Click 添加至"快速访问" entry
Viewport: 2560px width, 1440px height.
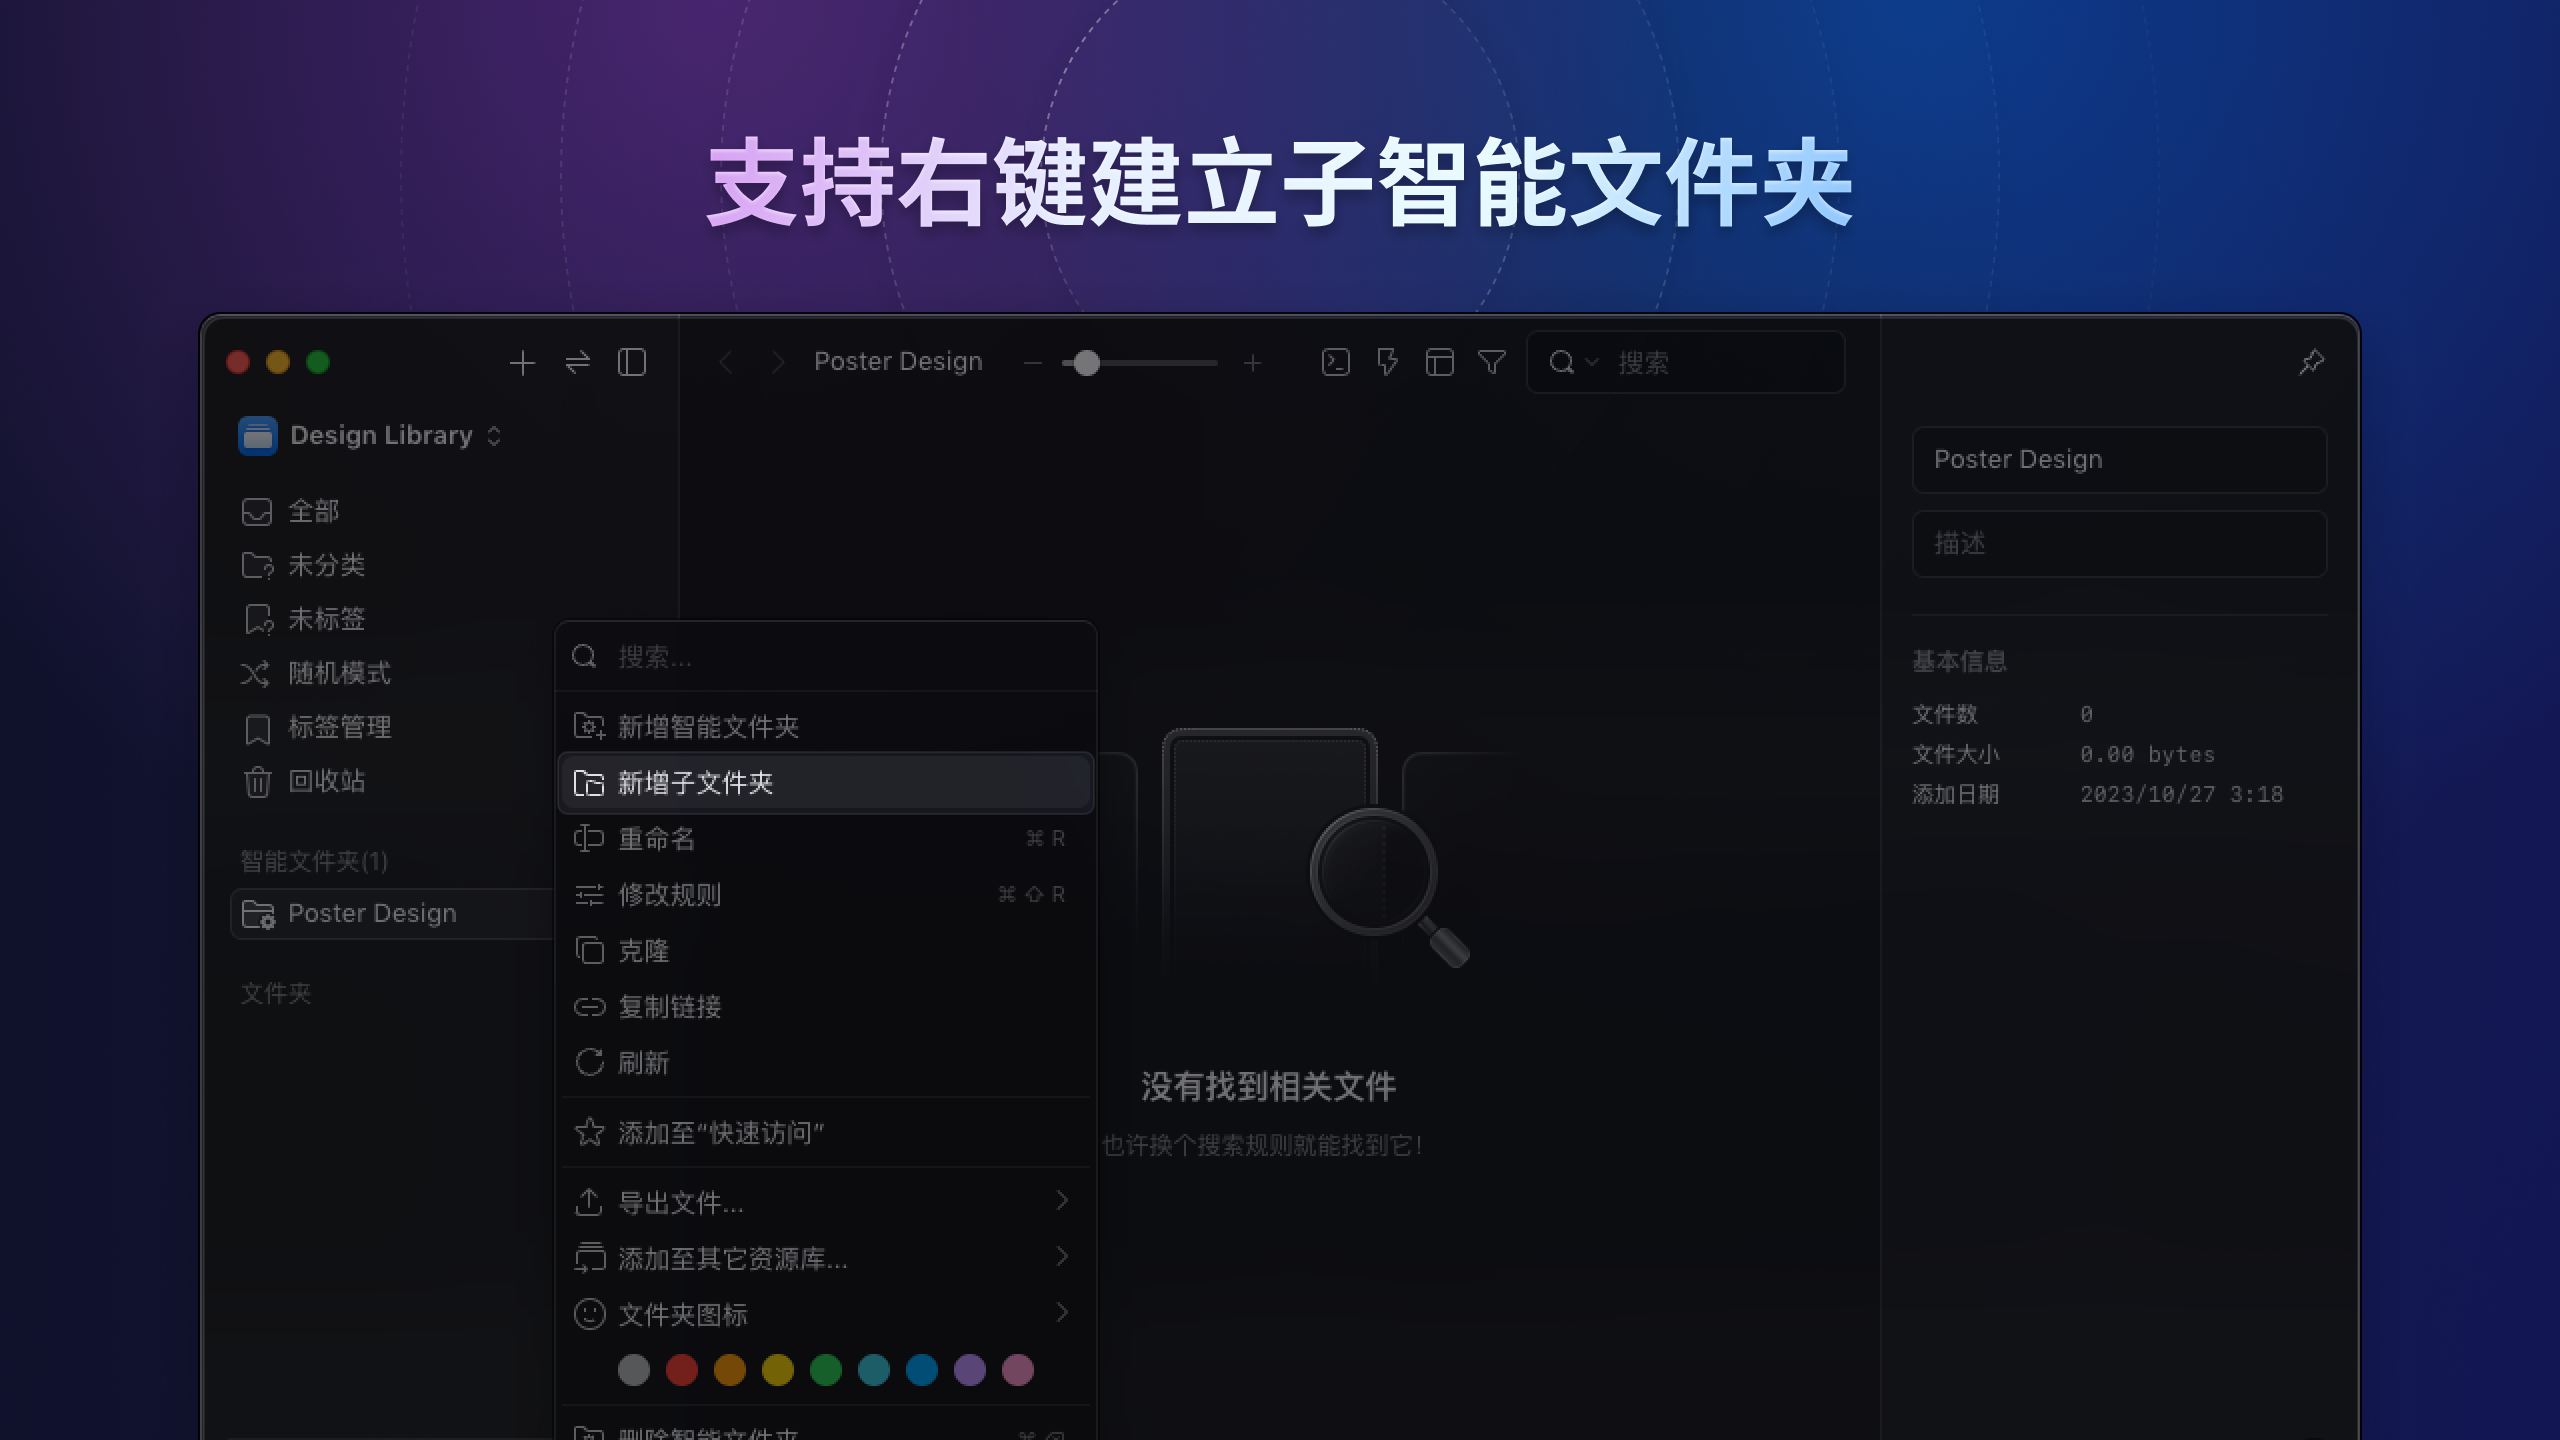(720, 1132)
